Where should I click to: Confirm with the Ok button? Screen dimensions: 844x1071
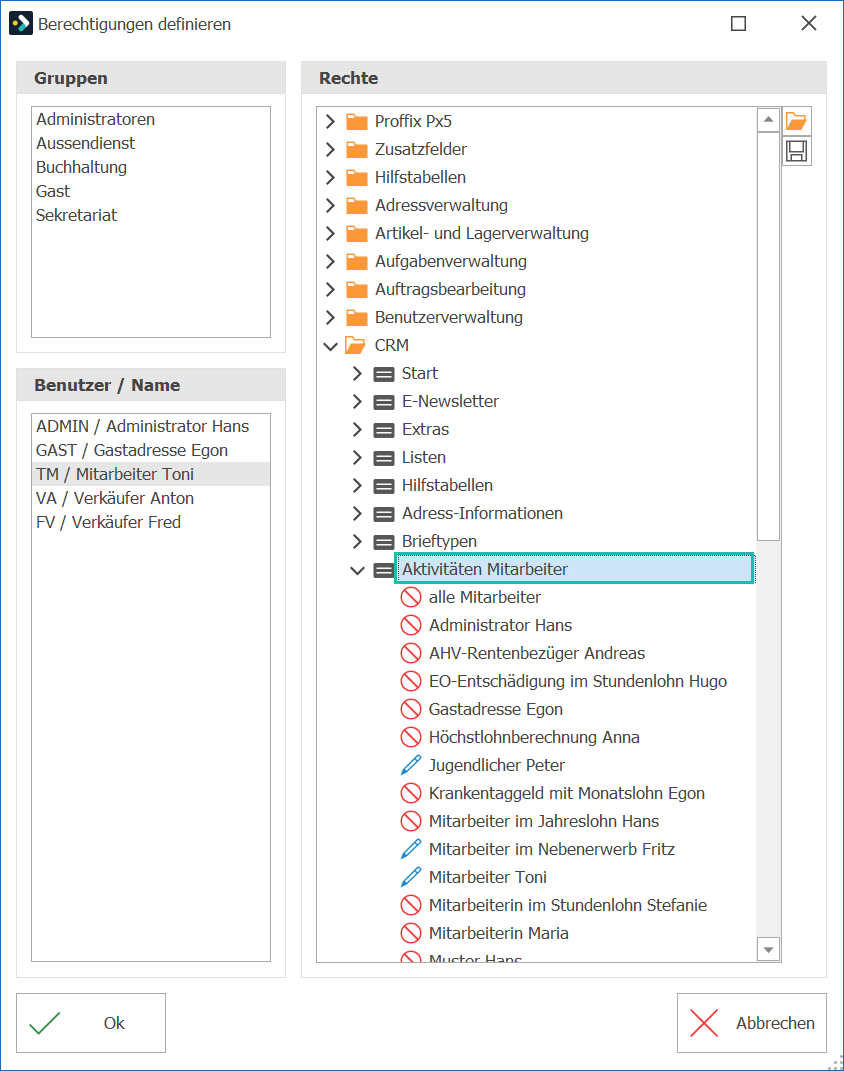(91, 1023)
